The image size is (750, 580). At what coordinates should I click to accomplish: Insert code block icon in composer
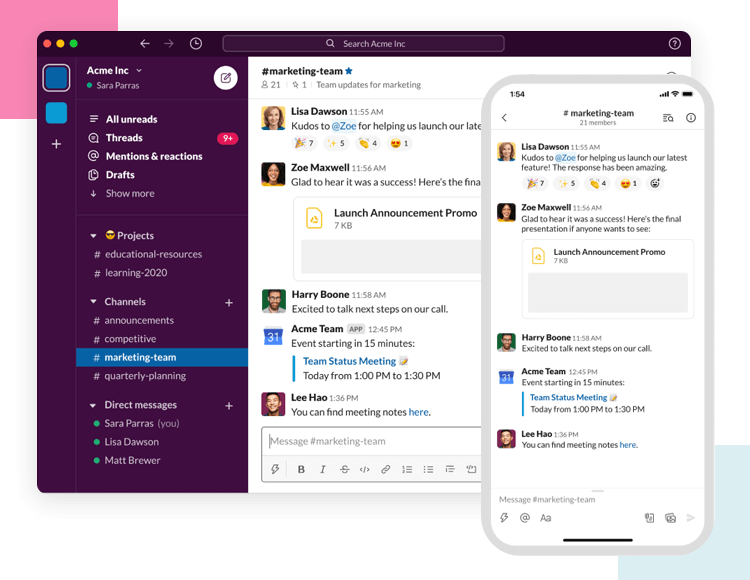pyautogui.click(x=471, y=469)
